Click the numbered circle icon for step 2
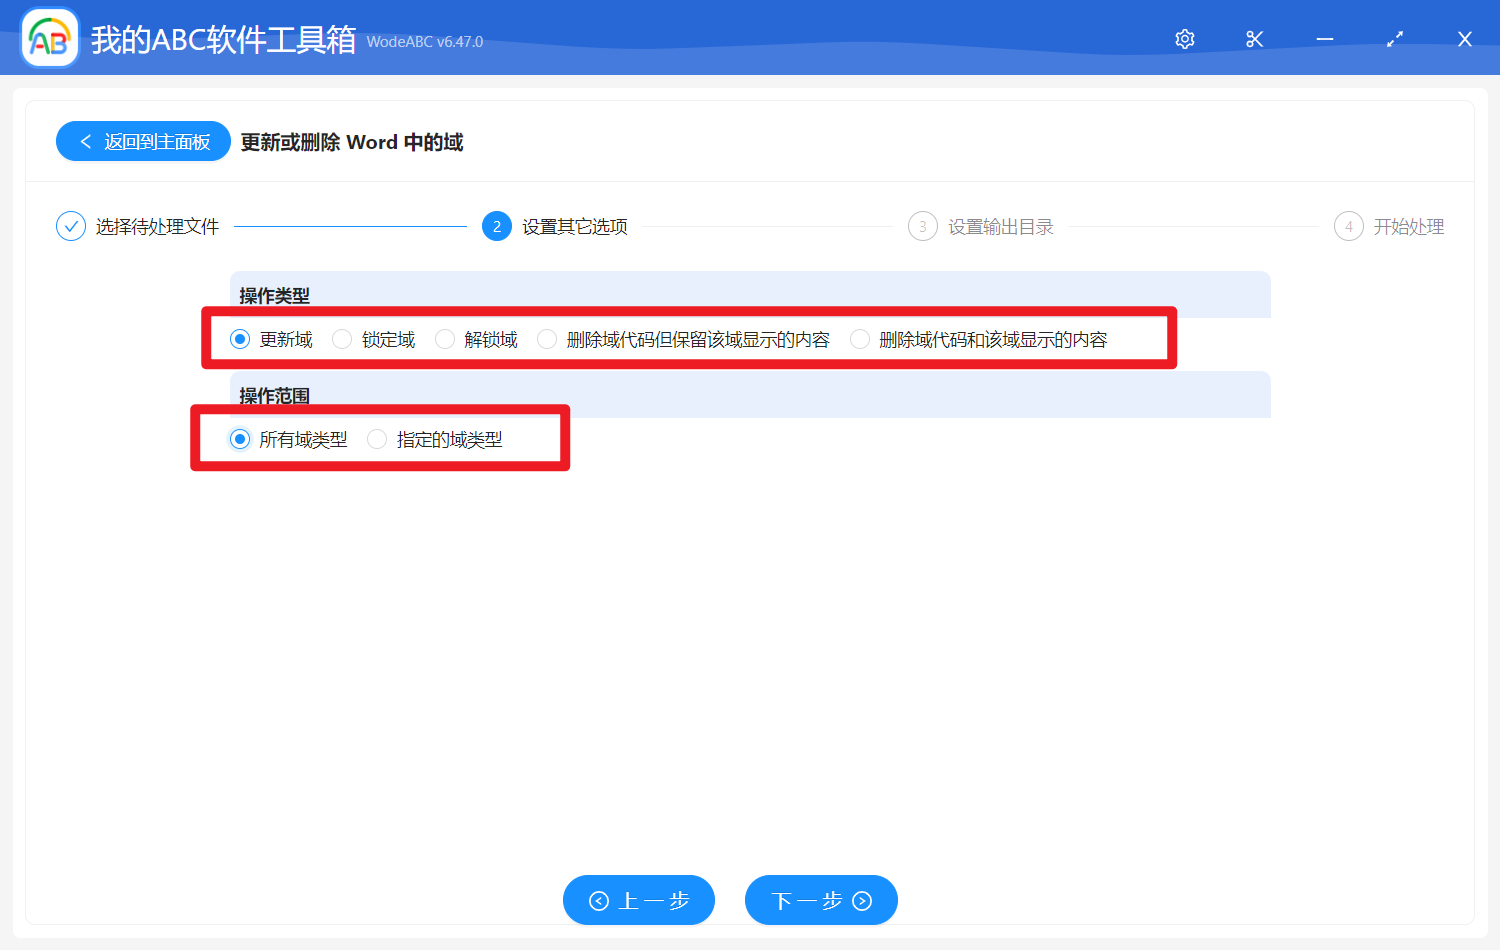Image resolution: width=1500 pixels, height=950 pixels. pyautogui.click(x=497, y=226)
